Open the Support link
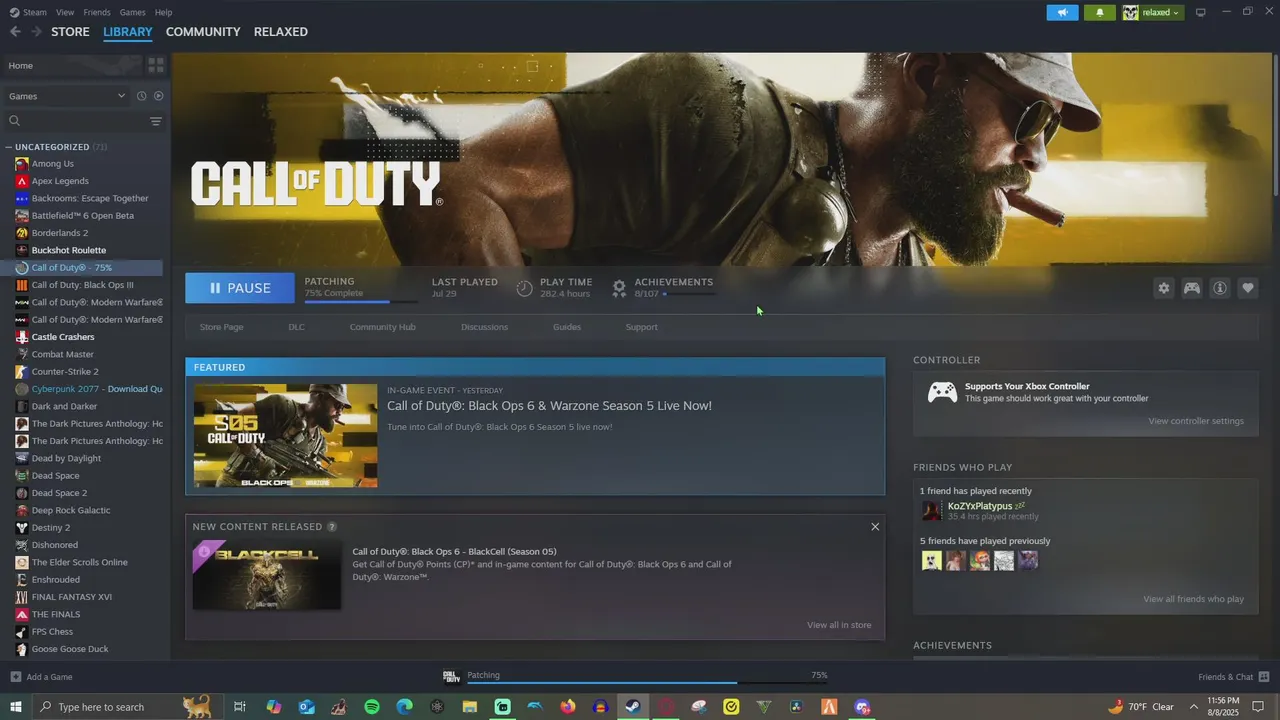The image size is (1280, 720). (x=642, y=327)
